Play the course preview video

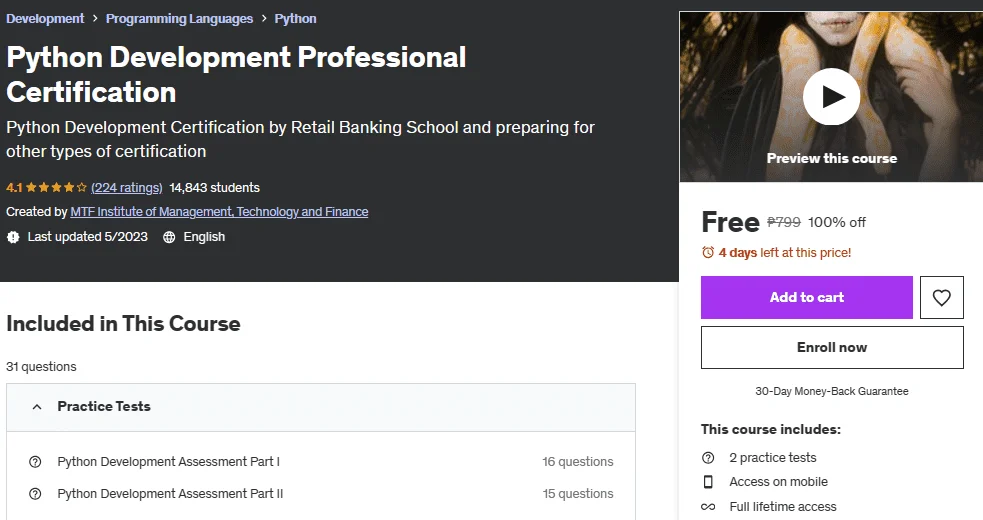point(831,97)
